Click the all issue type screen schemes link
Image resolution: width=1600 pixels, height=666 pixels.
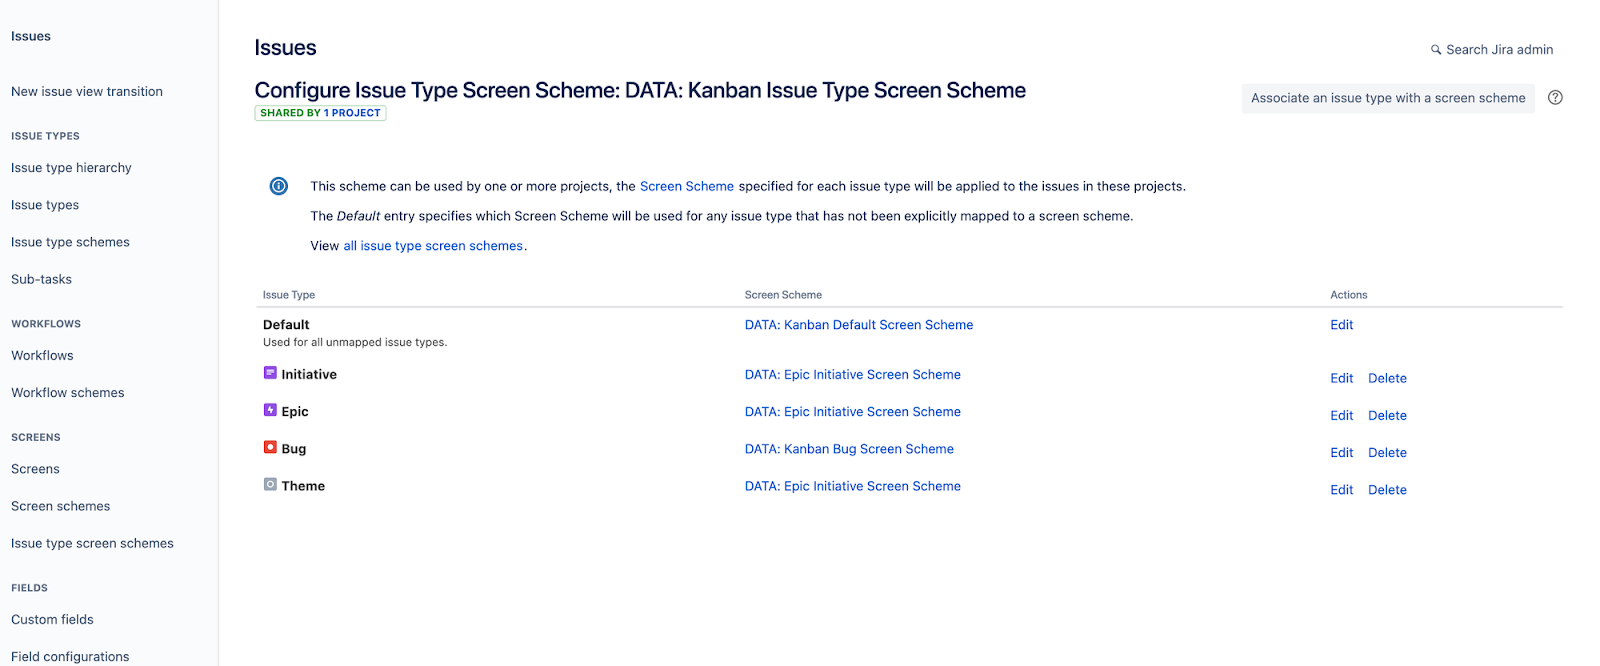click(433, 245)
